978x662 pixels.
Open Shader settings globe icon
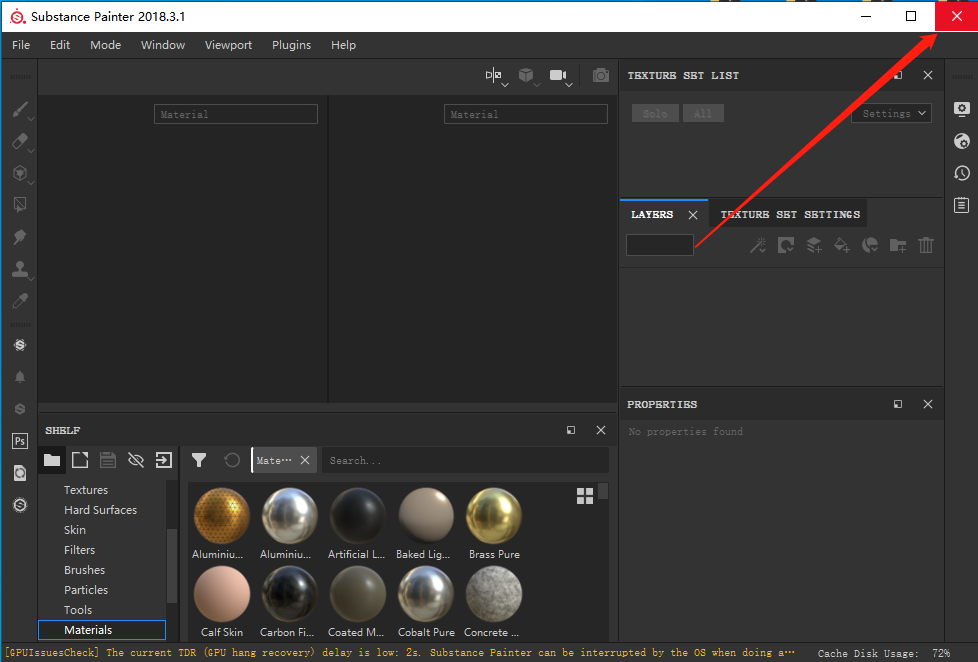(x=962, y=141)
